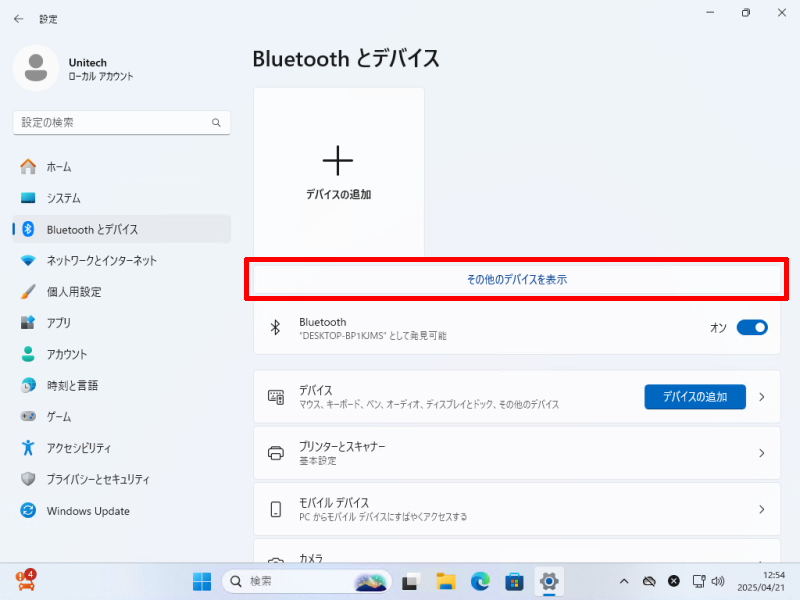Open プライバシーとセキュリティ page

coord(121,479)
